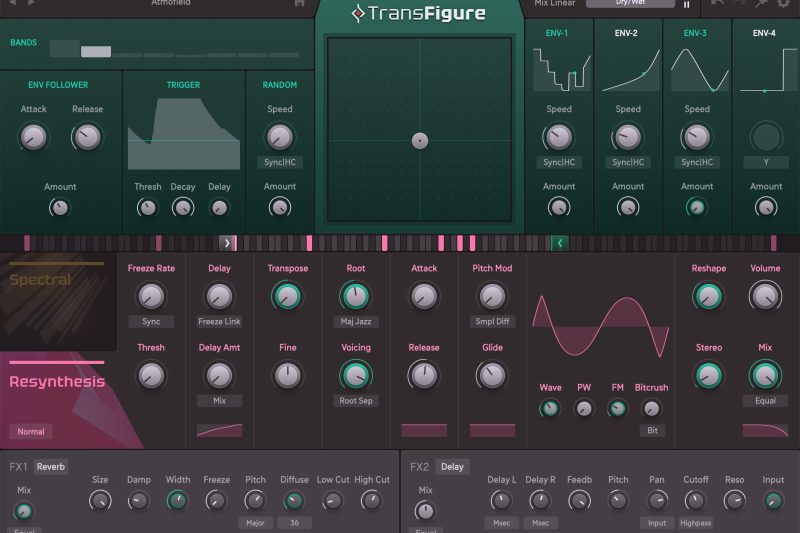800x533 pixels.
Task: Open the Root Sep voicing dropdown
Action: (x=356, y=401)
